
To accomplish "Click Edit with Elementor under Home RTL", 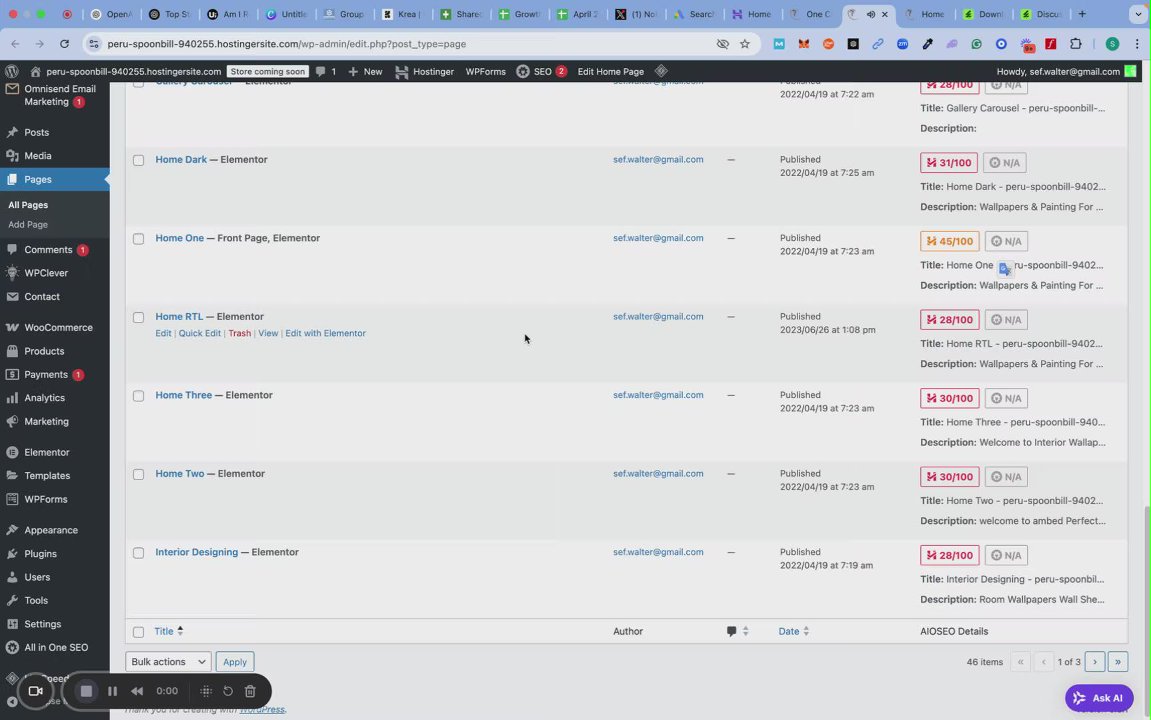I will click(325, 333).
